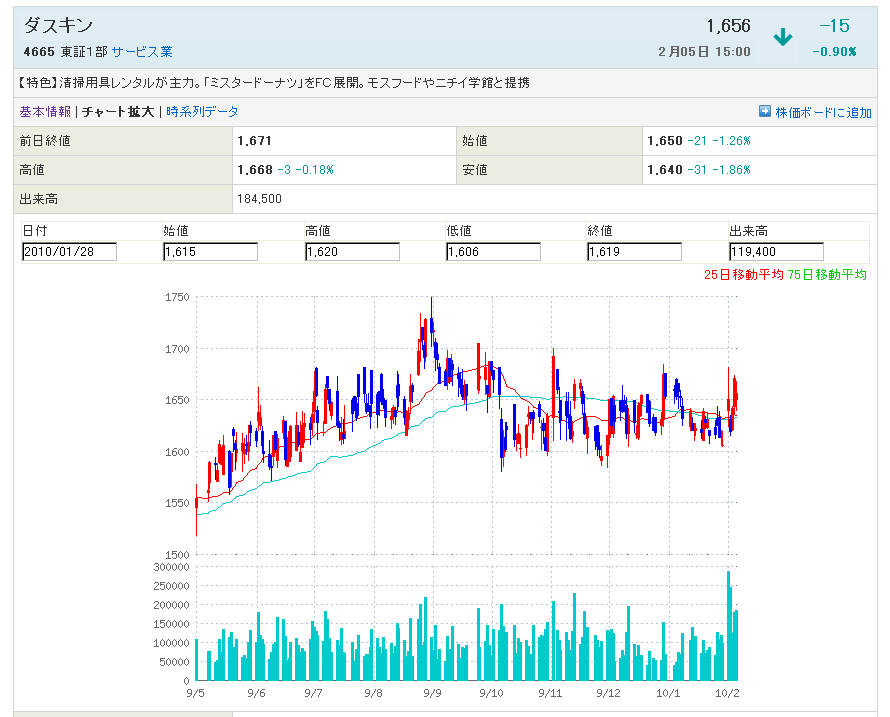Screen dimensions: 890x717
Task: Open the サービス業 sector link
Action: (142, 52)
